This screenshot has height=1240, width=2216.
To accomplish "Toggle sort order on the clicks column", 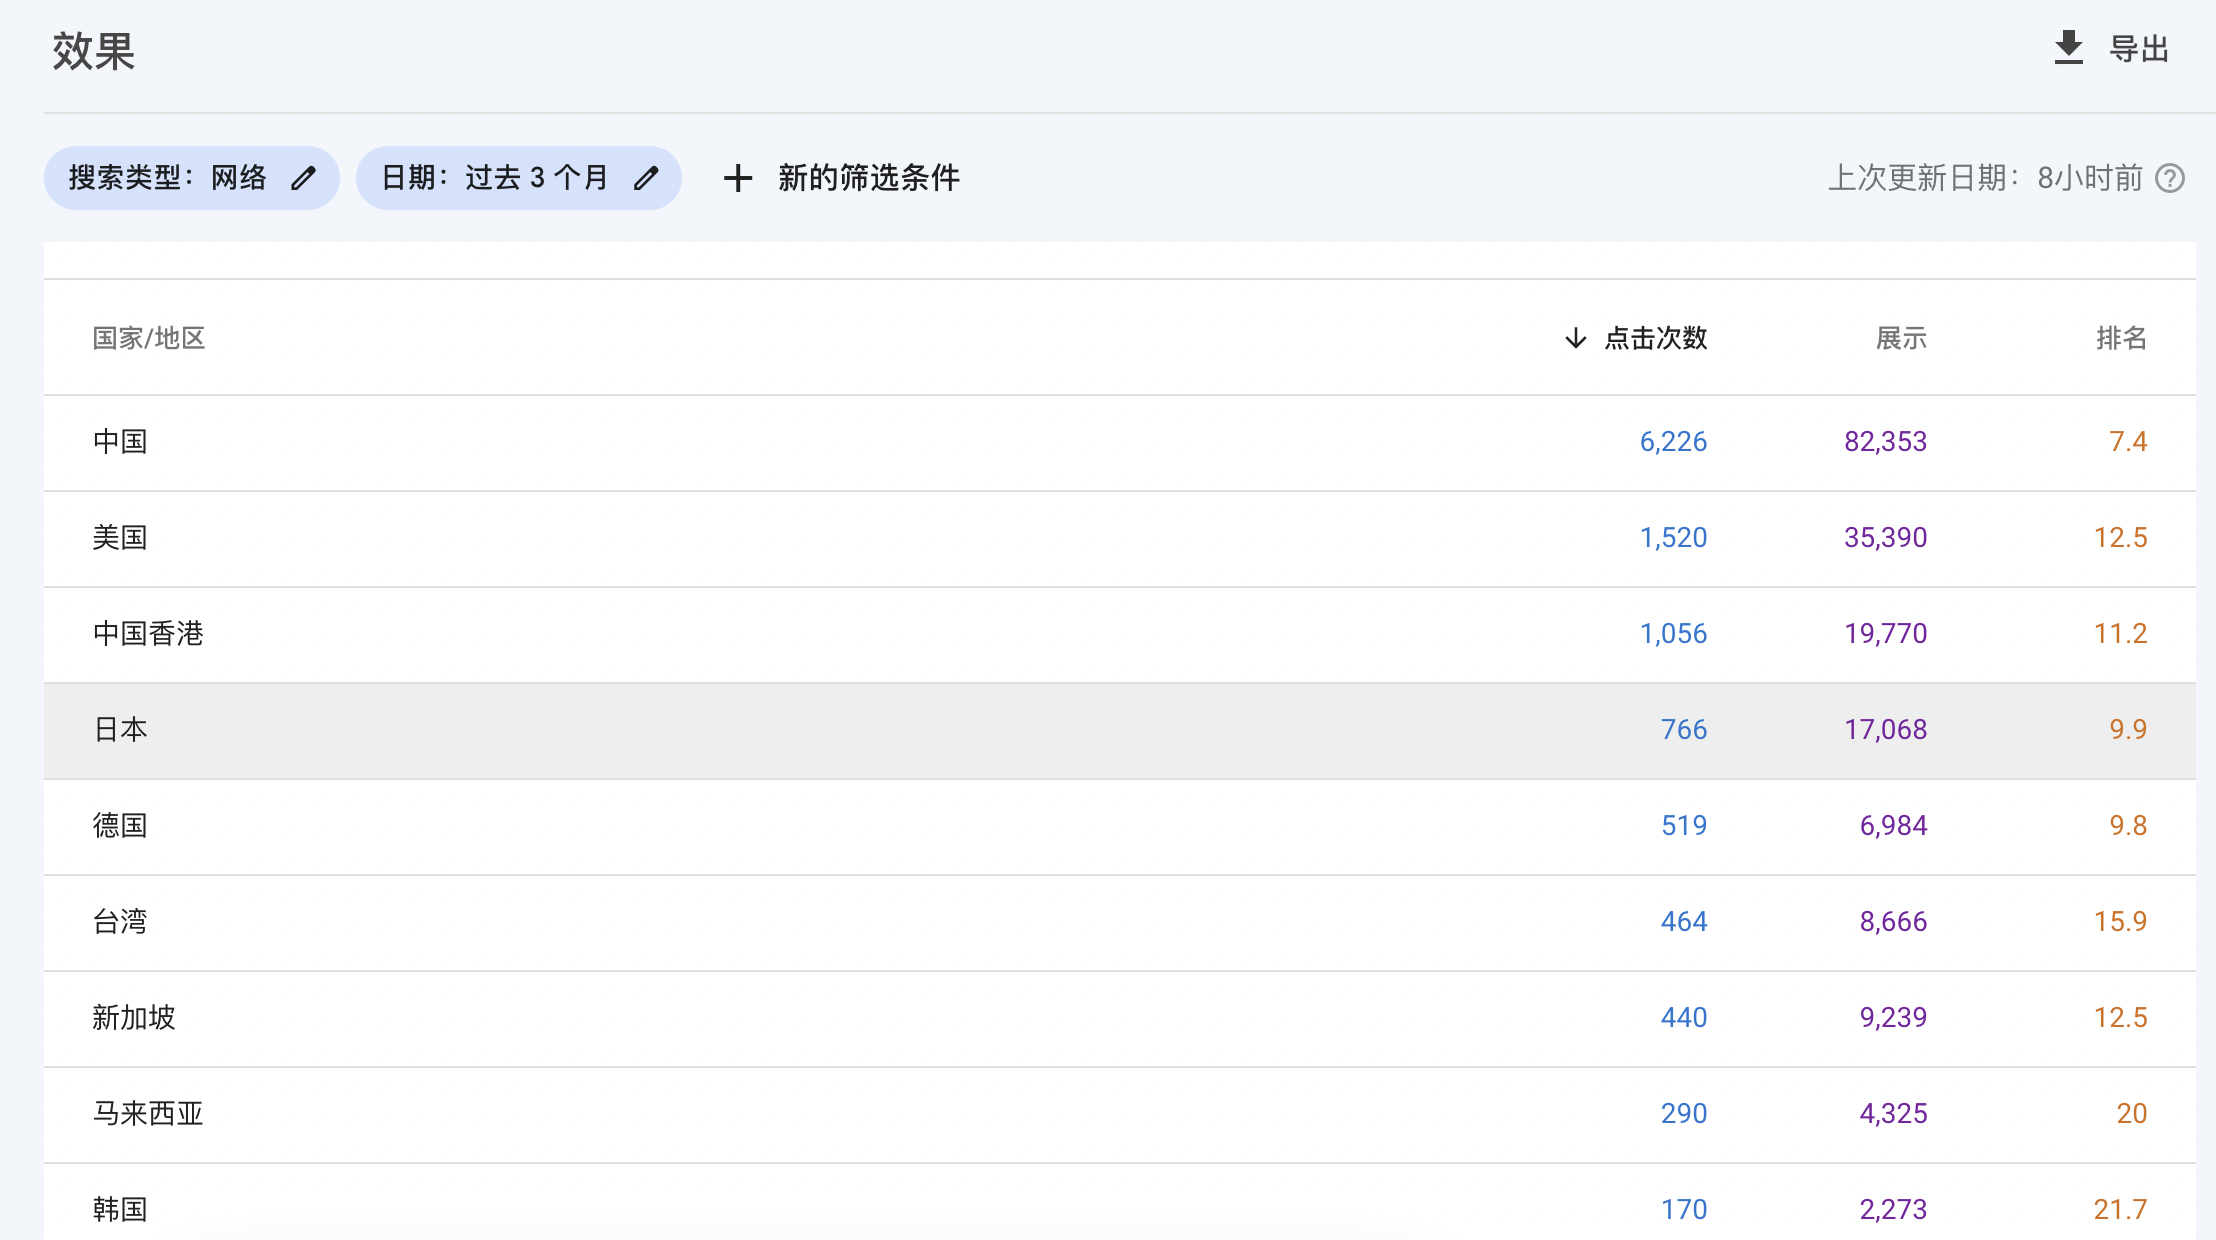I will point(1655,338).
